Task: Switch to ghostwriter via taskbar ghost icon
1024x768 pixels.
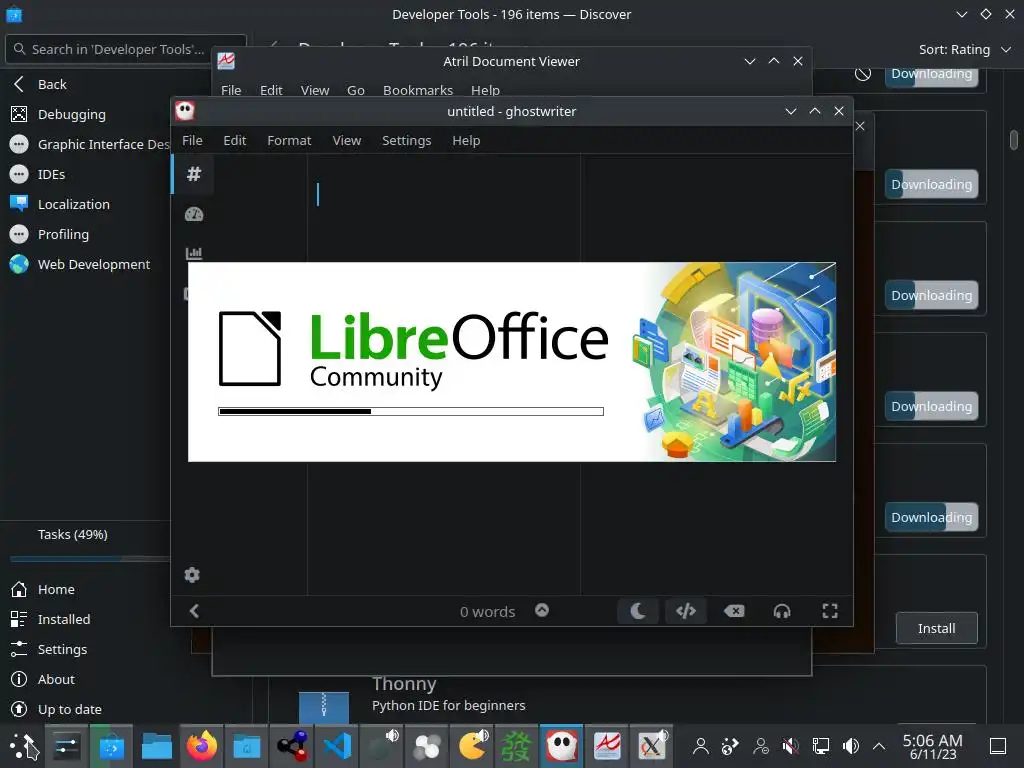Action: click(x=562, y=746)
